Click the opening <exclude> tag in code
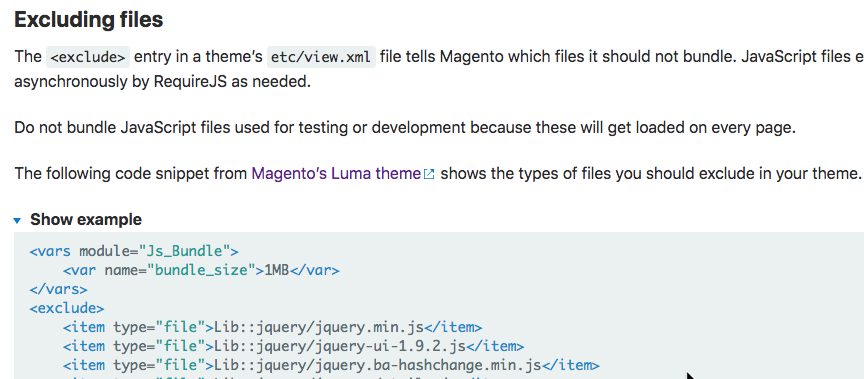 pyautogui.click(x=67, y=308)
